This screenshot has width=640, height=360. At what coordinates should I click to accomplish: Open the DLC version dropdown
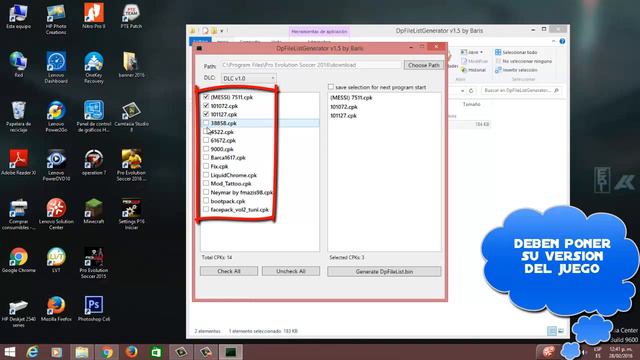coord(249,78)
